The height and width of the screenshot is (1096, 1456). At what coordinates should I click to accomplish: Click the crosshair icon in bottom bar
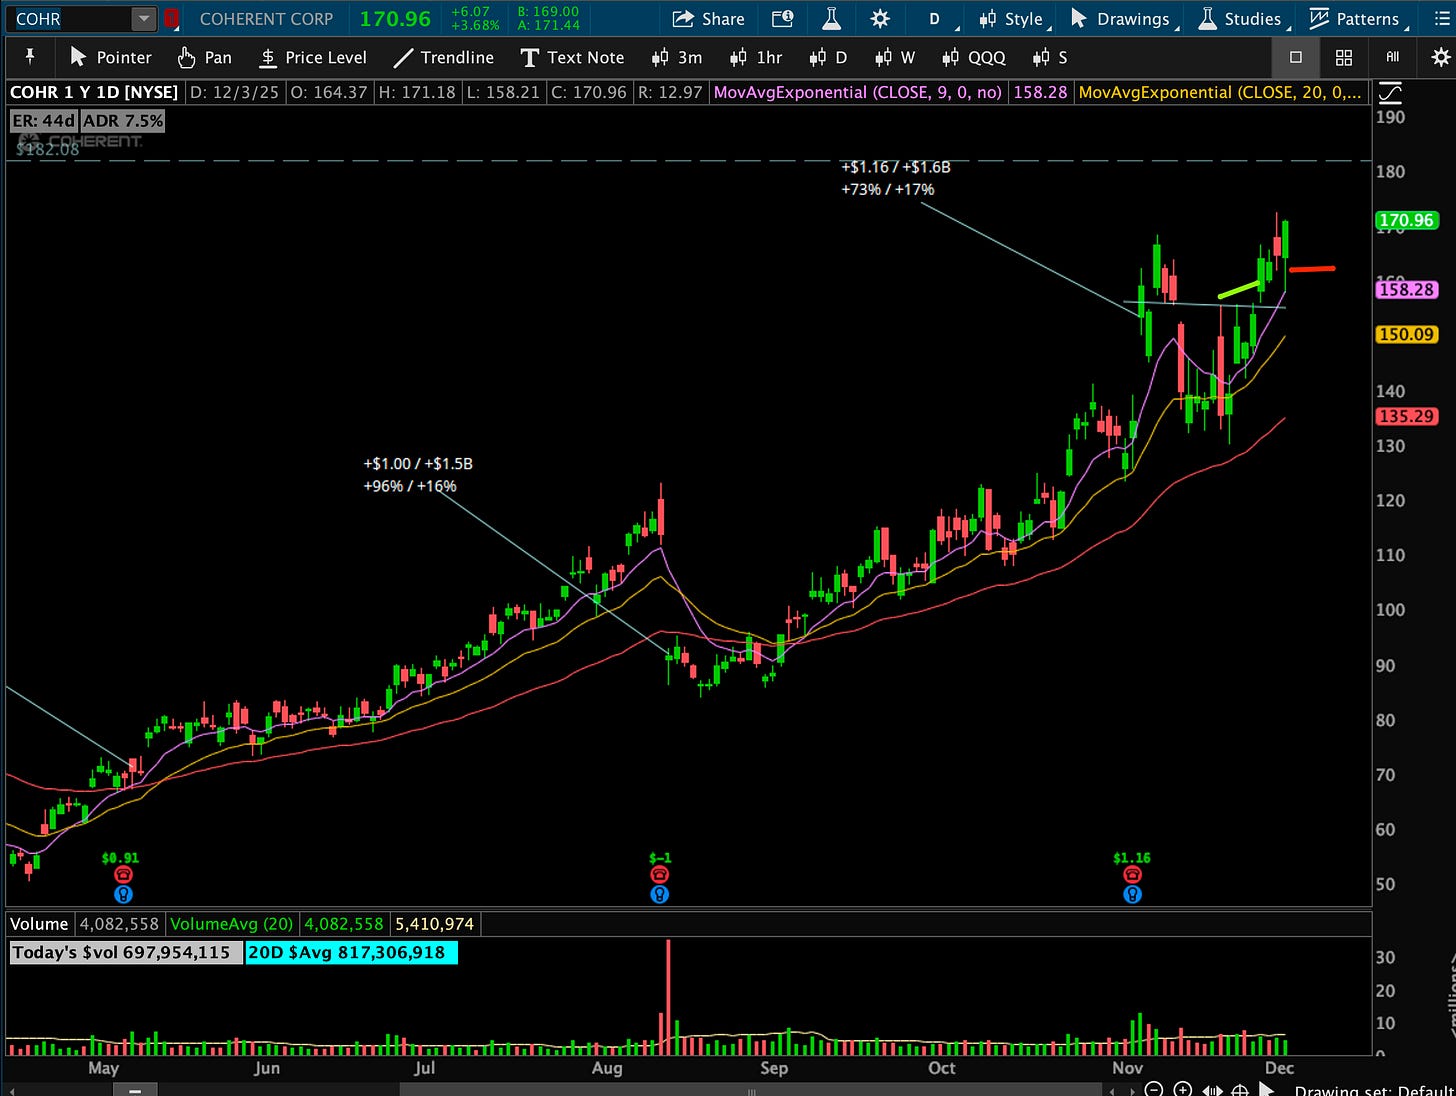coord(1240,1090)
